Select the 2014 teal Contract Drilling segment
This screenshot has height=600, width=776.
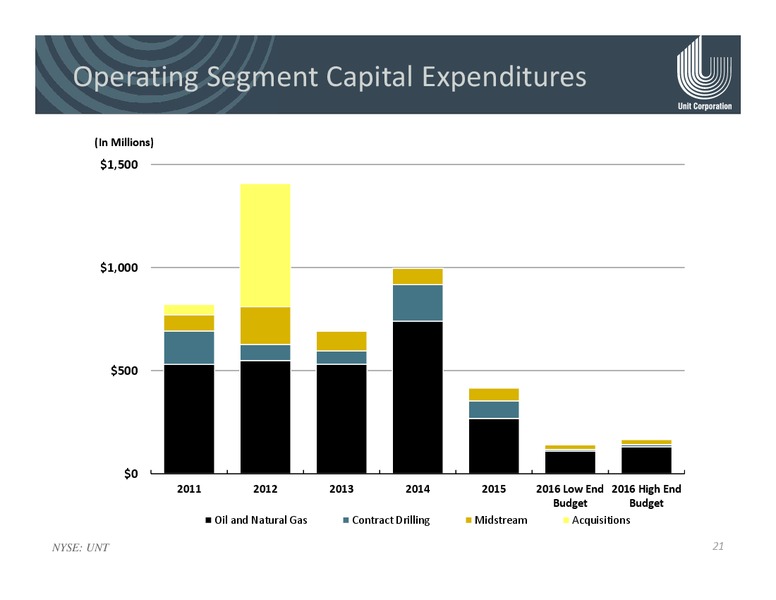[418, 303]
